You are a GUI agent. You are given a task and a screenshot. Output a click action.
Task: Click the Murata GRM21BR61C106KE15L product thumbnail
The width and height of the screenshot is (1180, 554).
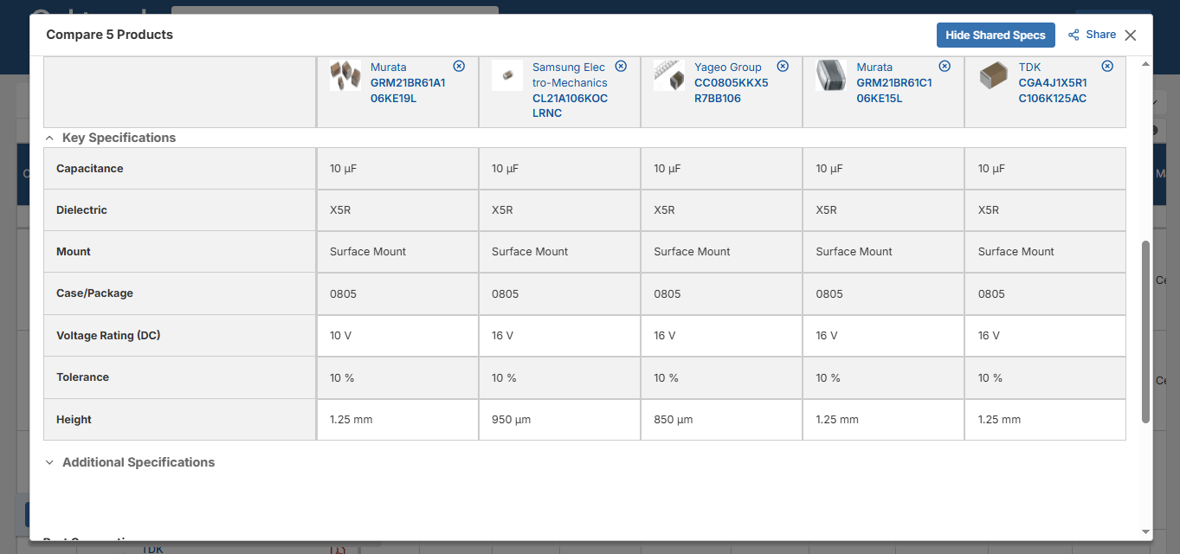coord(832,76)
